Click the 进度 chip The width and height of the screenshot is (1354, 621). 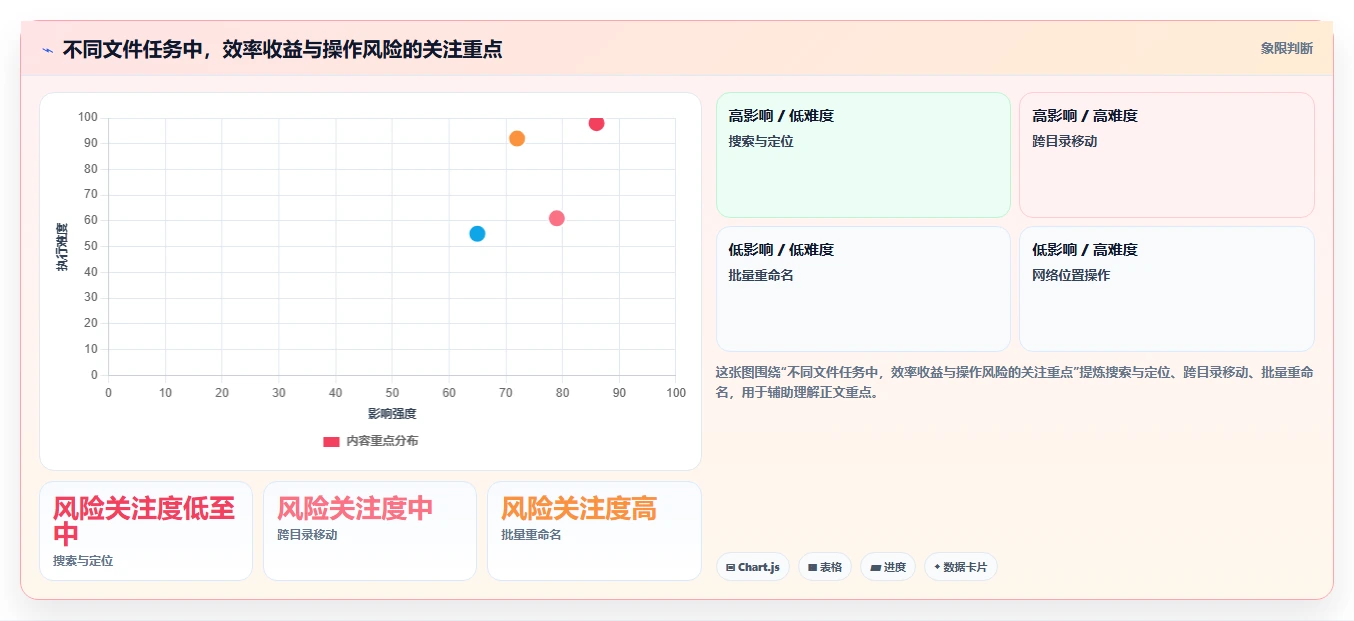point(888,567)
